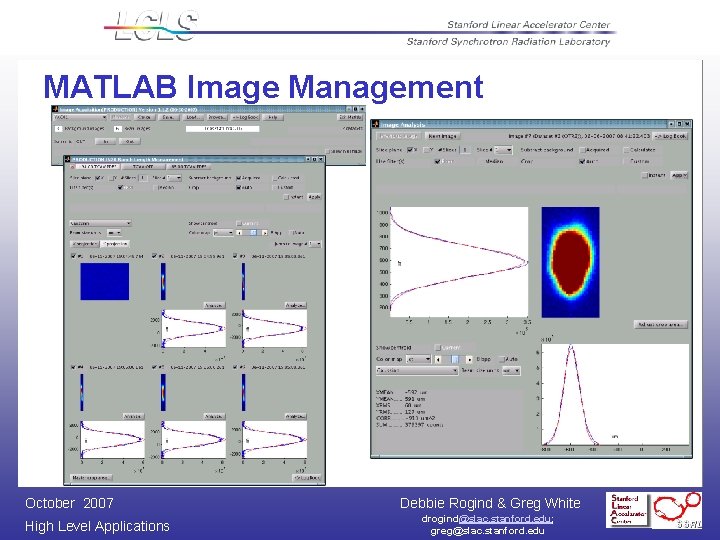This screenshot has width=720, height=540.
Task: Toggle Slice plane X checkbox in Image Analysis
Action: tap(410, 150)
